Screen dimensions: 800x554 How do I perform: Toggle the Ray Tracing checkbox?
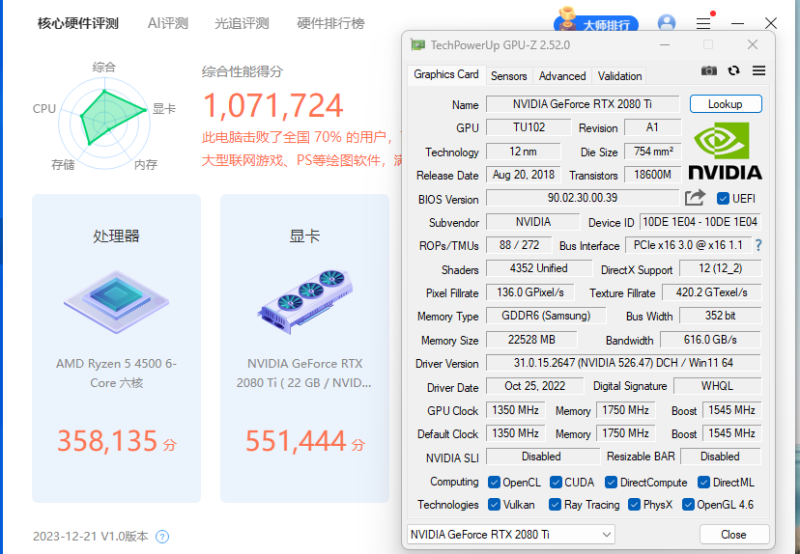[x=555, y=505]
